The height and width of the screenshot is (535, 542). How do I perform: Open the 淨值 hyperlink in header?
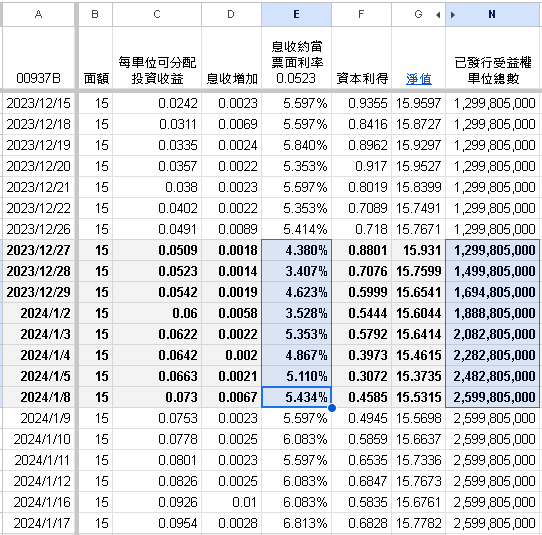click(419, 79)
